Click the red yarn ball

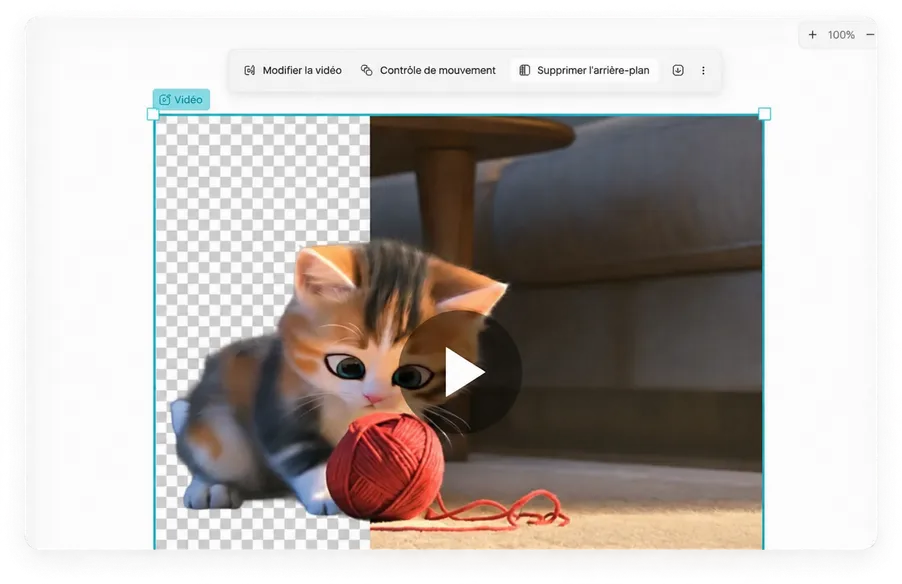385,466
